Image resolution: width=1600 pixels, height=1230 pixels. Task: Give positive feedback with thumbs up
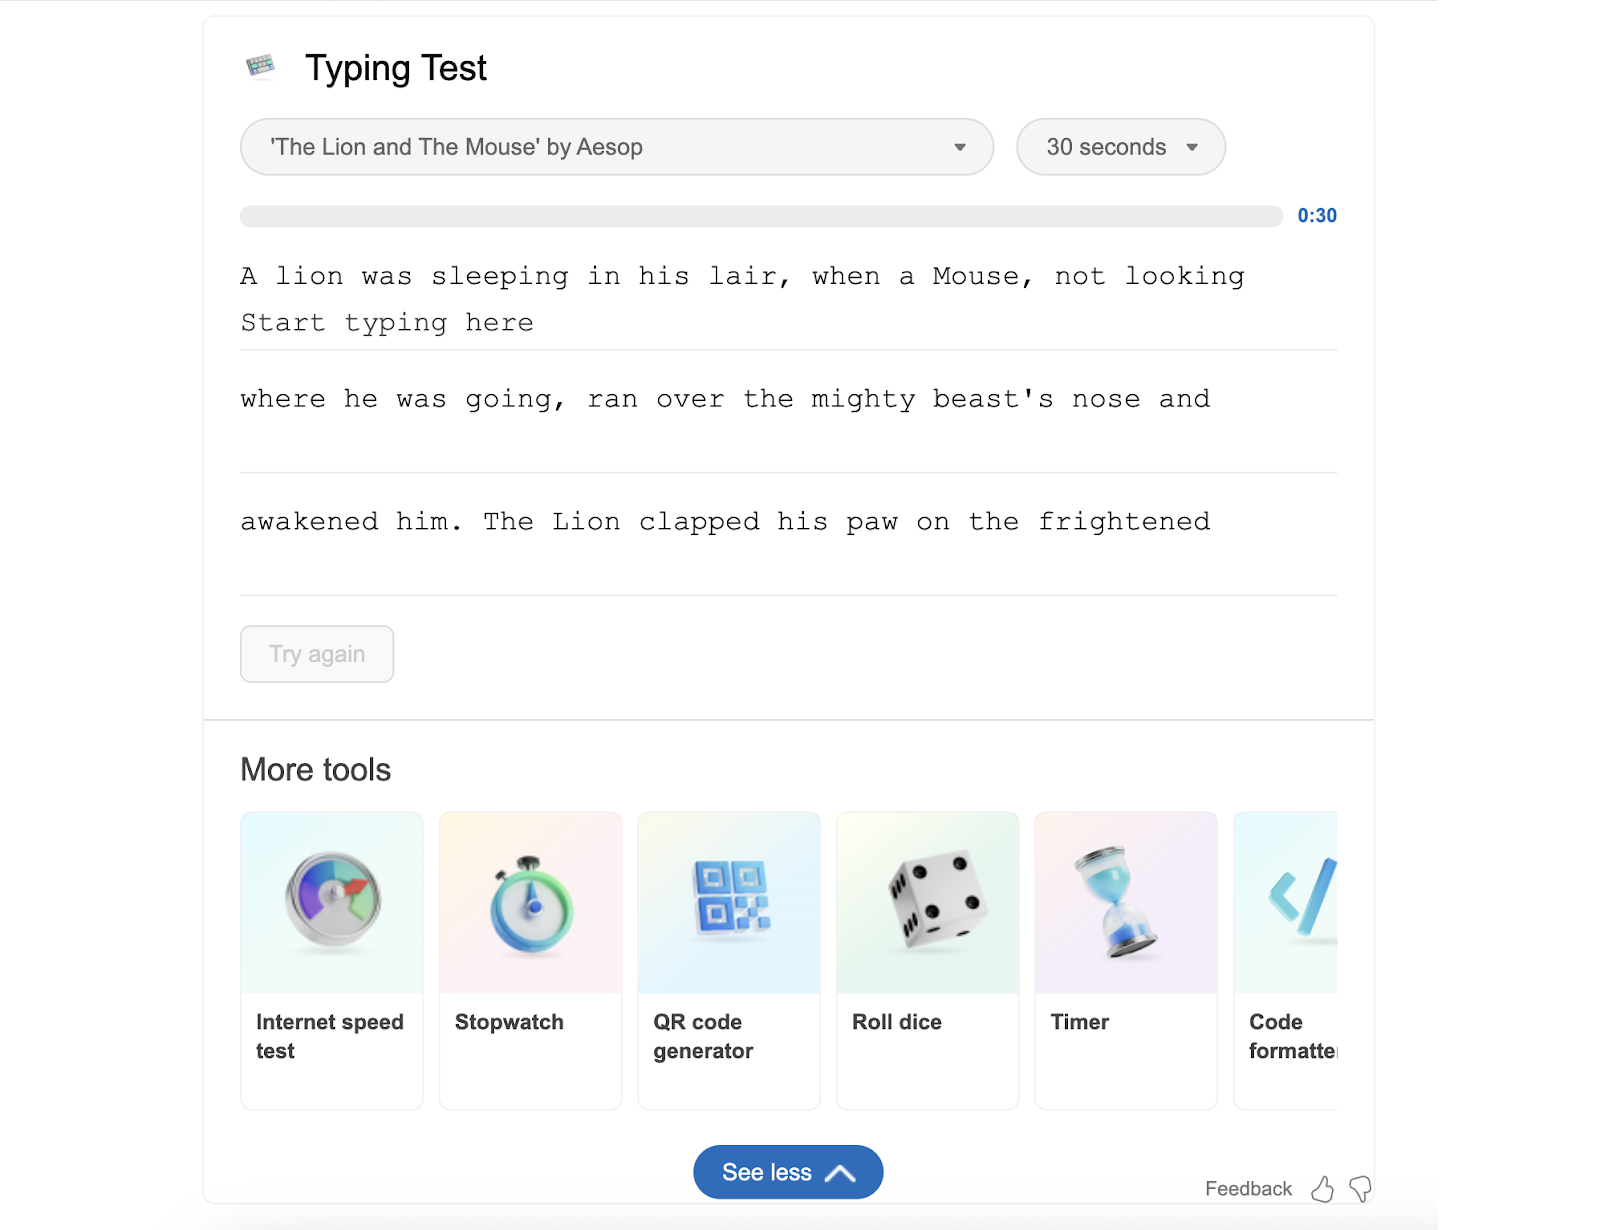point(1322,1189)
